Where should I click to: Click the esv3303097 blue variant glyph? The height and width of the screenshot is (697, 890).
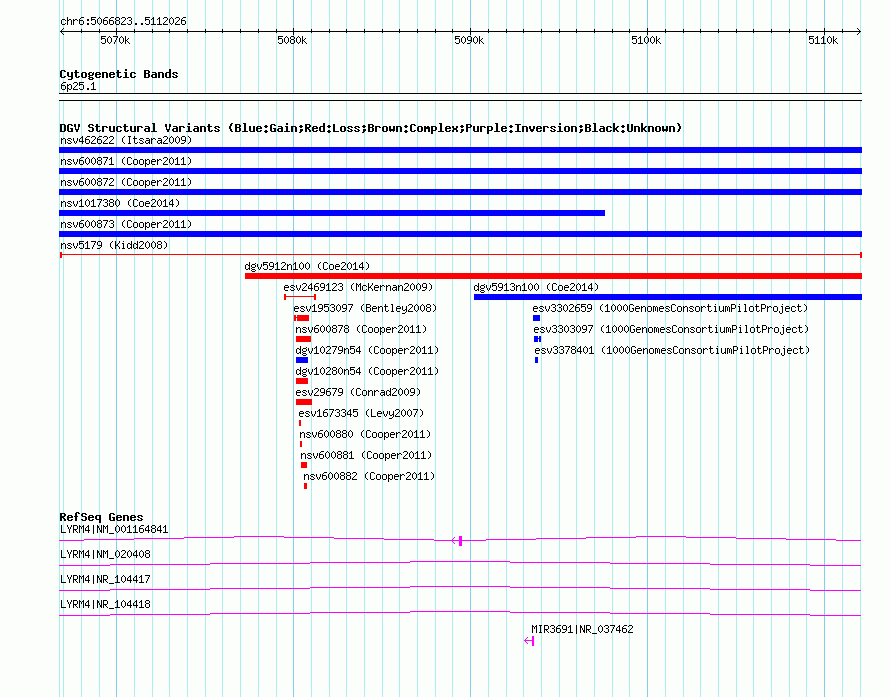click(537, 339)
